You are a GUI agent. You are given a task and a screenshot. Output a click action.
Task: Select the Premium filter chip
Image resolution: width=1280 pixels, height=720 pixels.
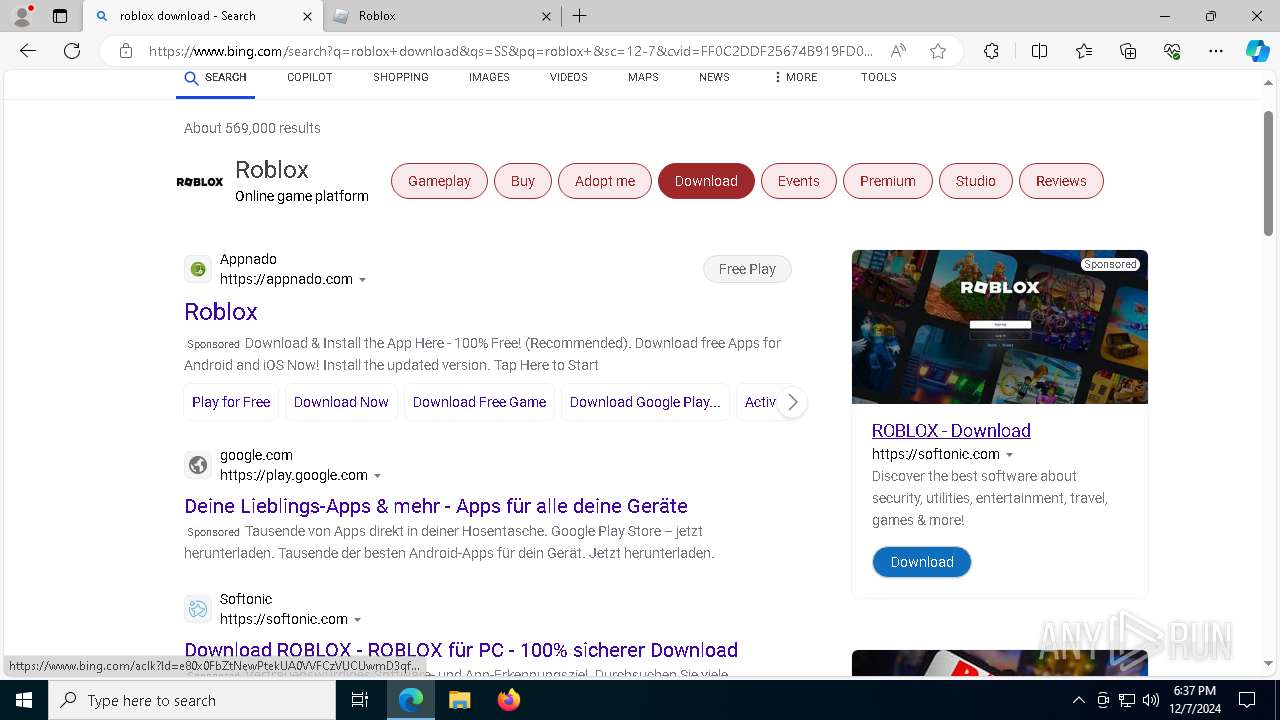(x=888, y=181)
